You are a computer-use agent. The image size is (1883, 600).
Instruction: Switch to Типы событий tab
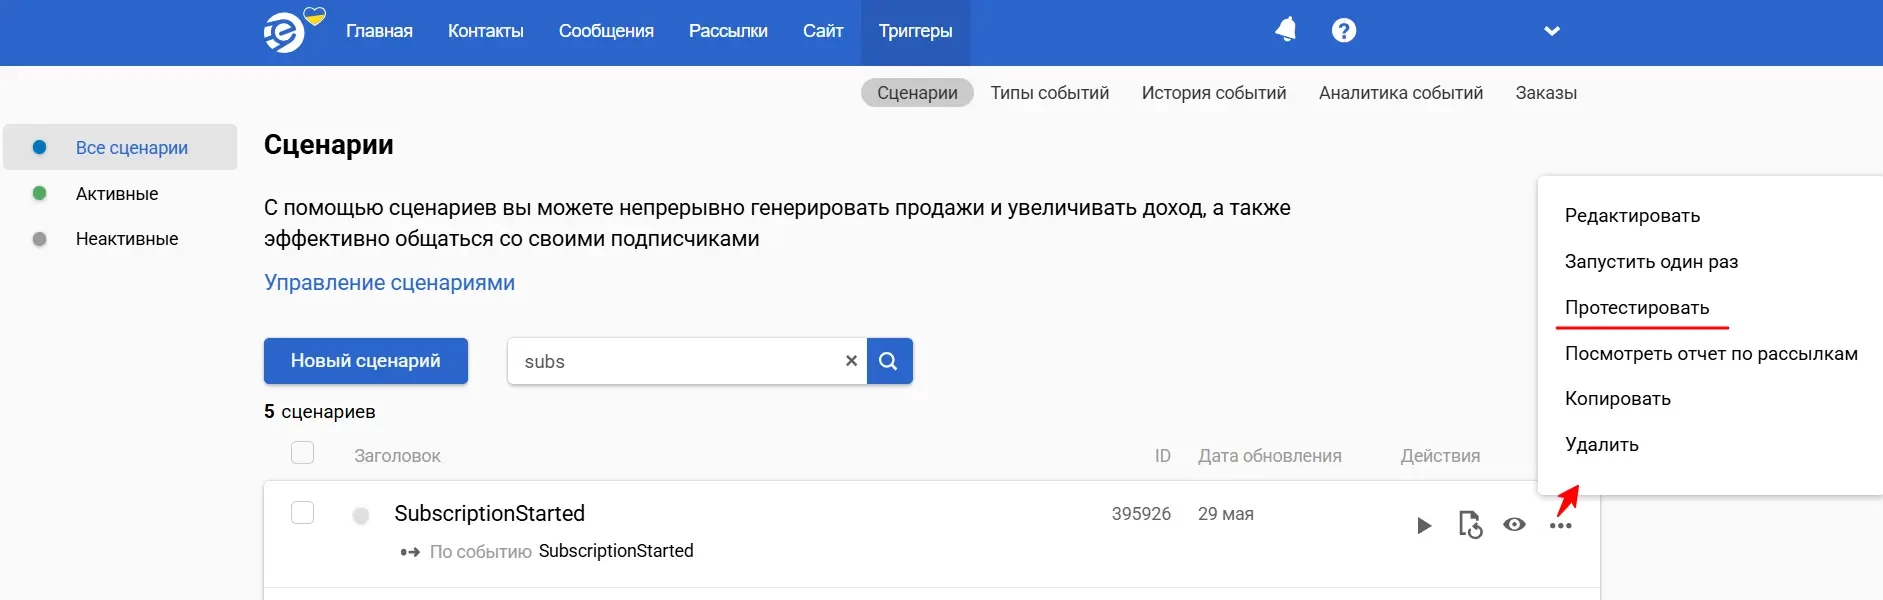coord(1050,93)
